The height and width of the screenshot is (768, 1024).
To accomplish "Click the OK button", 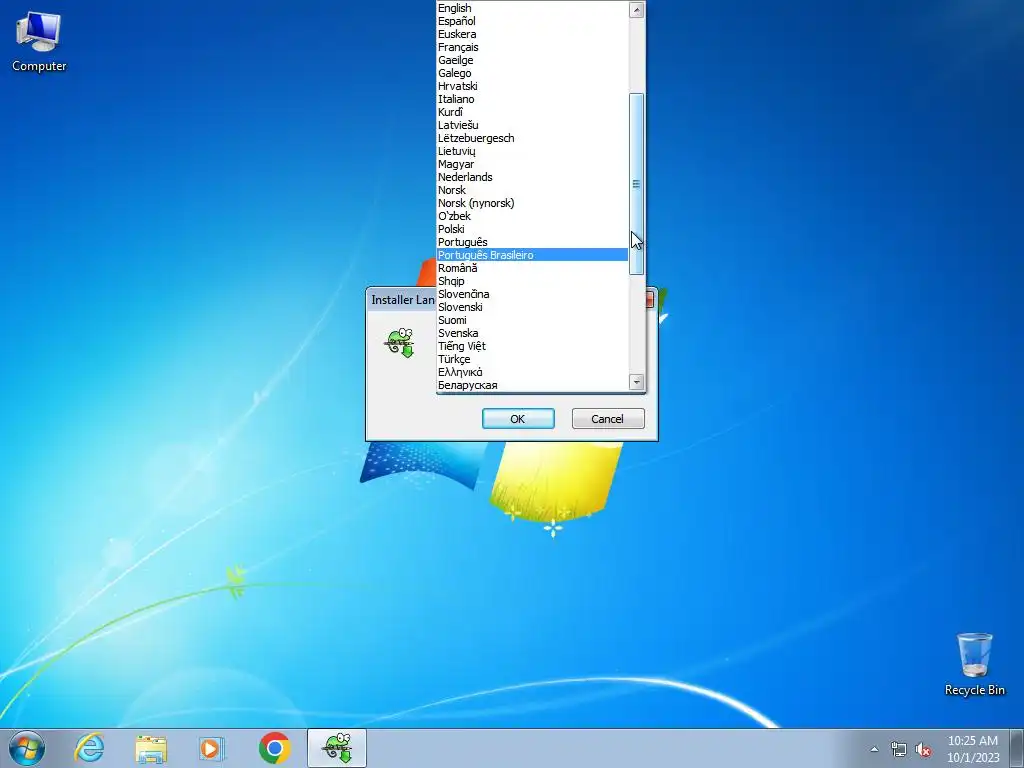I will (x=518, y=419).
